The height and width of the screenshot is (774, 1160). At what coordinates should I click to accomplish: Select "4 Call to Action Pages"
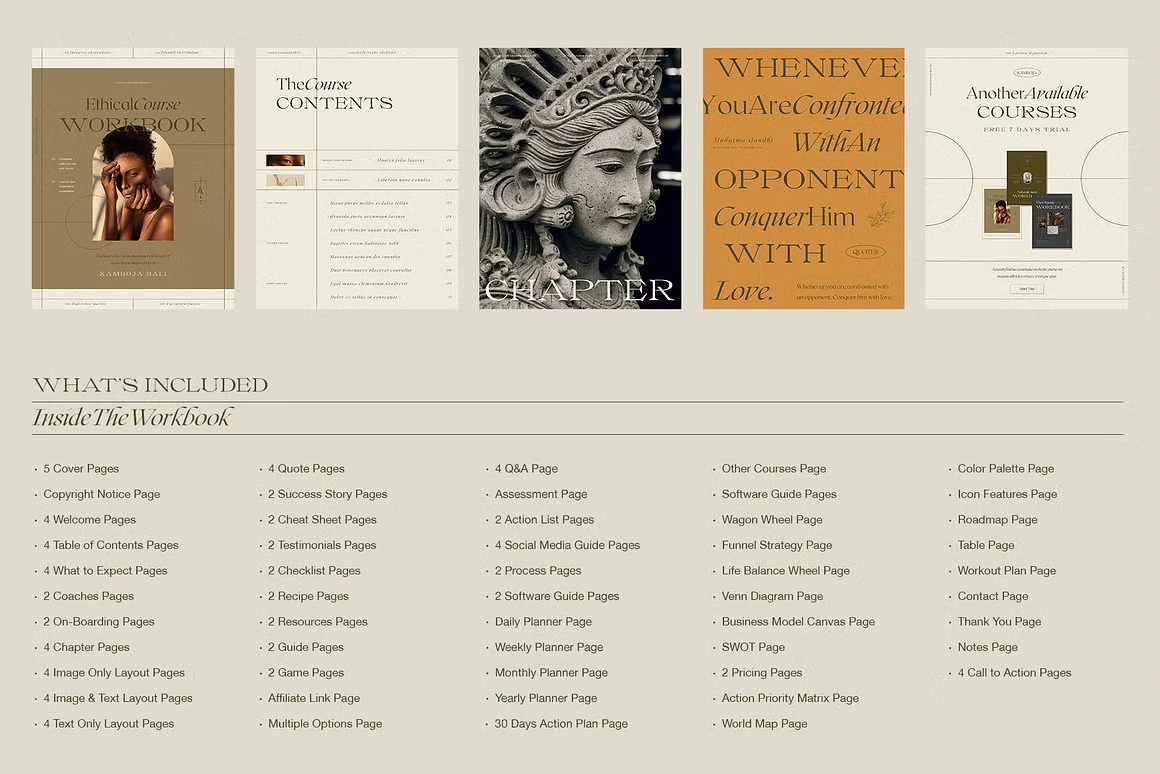(1014, 673)
